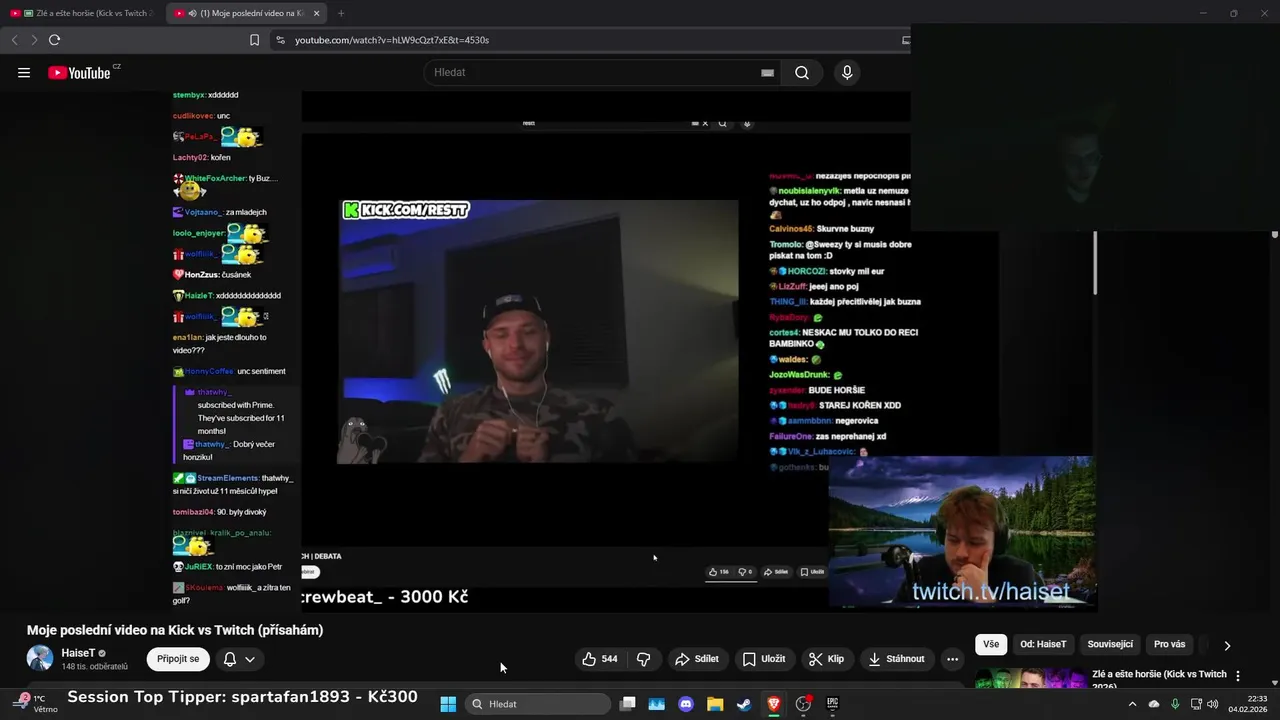Screen dimensions: 1280x720
Task: Start voice search with the microphone
Action: point(847,73)
